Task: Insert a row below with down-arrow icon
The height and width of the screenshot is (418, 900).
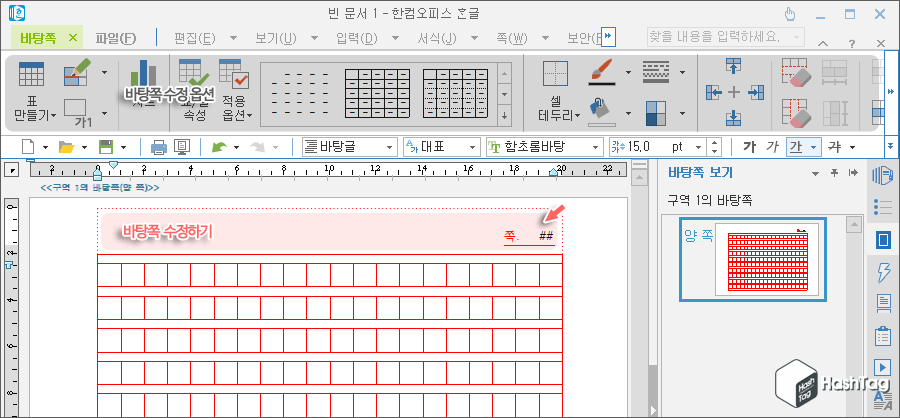Action: coord(734,117)
